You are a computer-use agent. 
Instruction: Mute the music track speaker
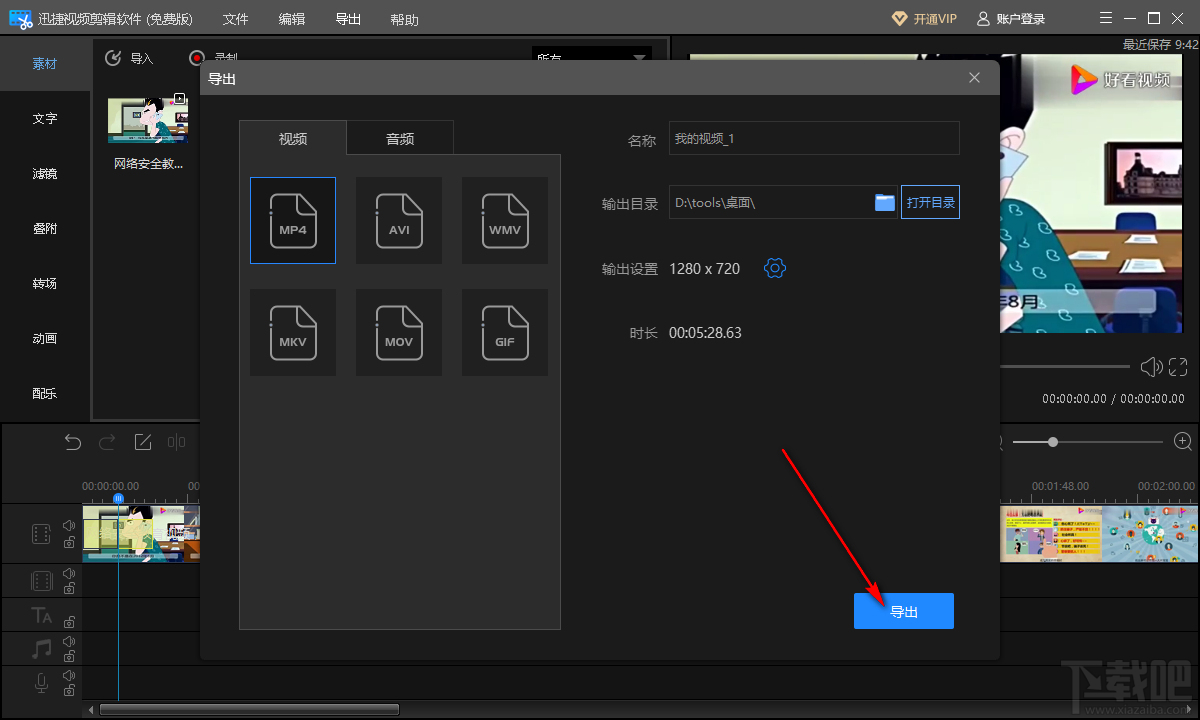click(69, 641)
